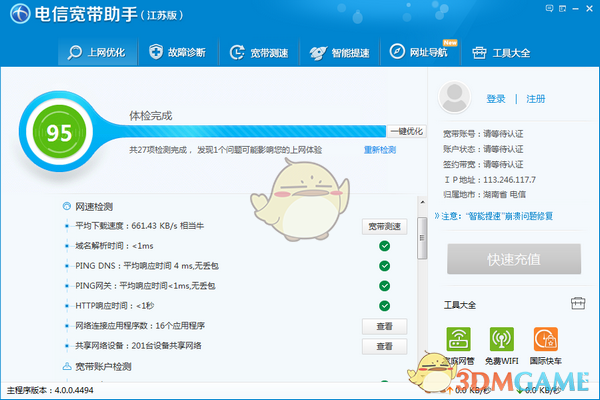Click the PING网关 平均响应时间 row text

[x=145, y=286]
